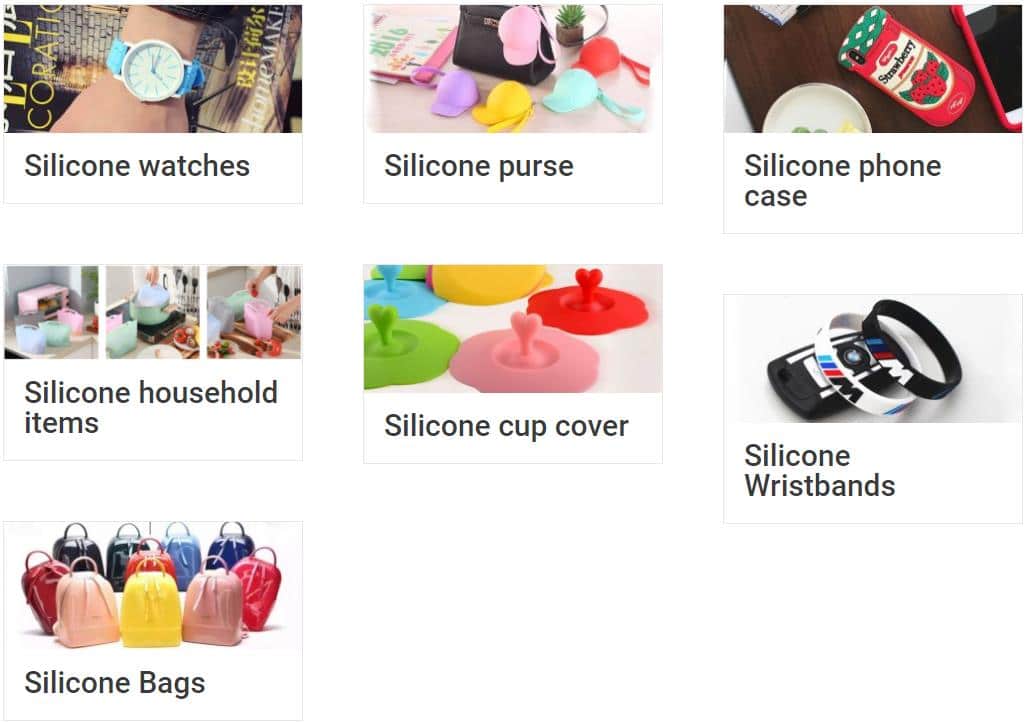The width and height of the screenshot is (1027, 723).
Task: Open the BMW wristbands product photo
Action: pos(872,358)
